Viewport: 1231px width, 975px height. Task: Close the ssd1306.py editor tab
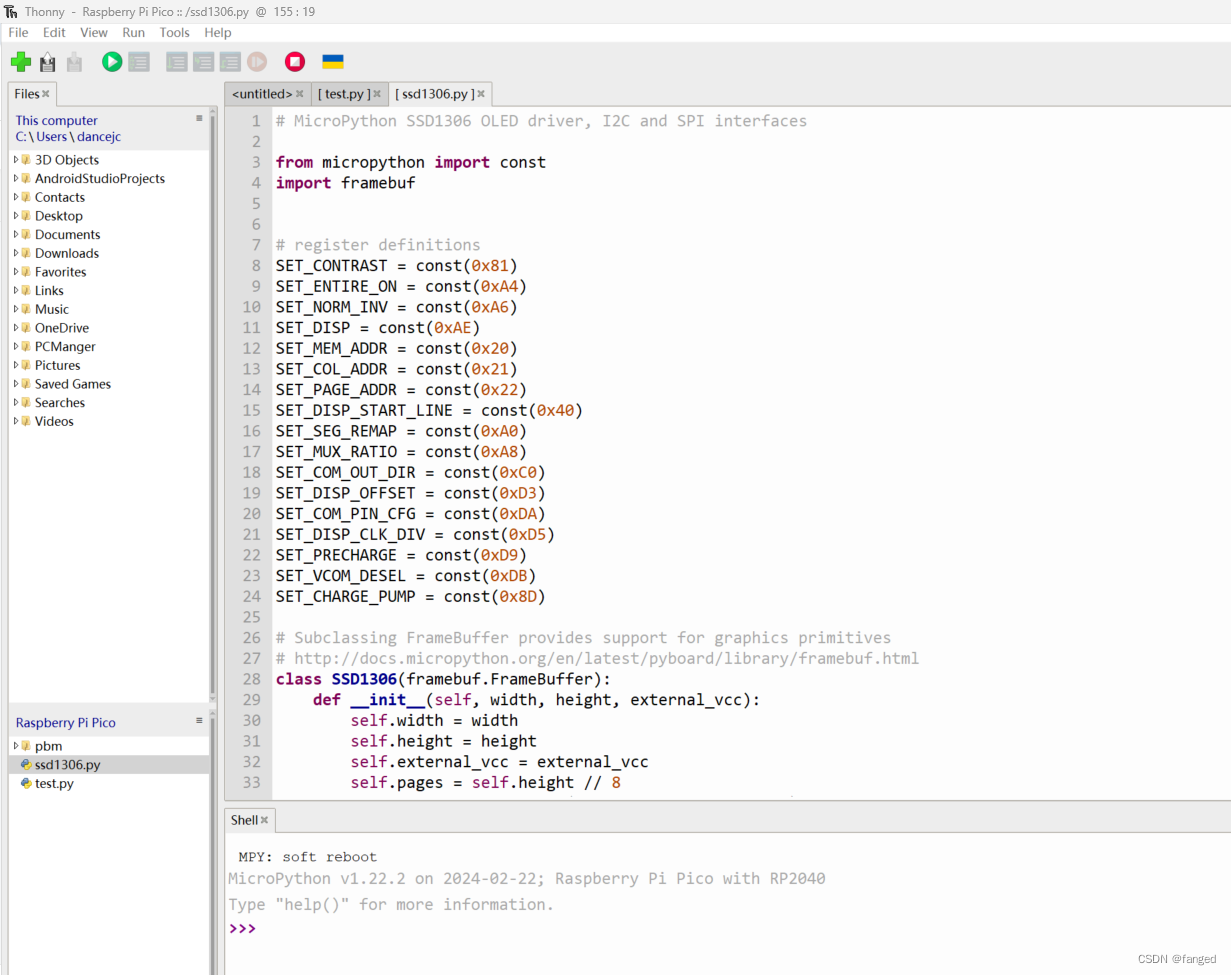pos(481,94)
